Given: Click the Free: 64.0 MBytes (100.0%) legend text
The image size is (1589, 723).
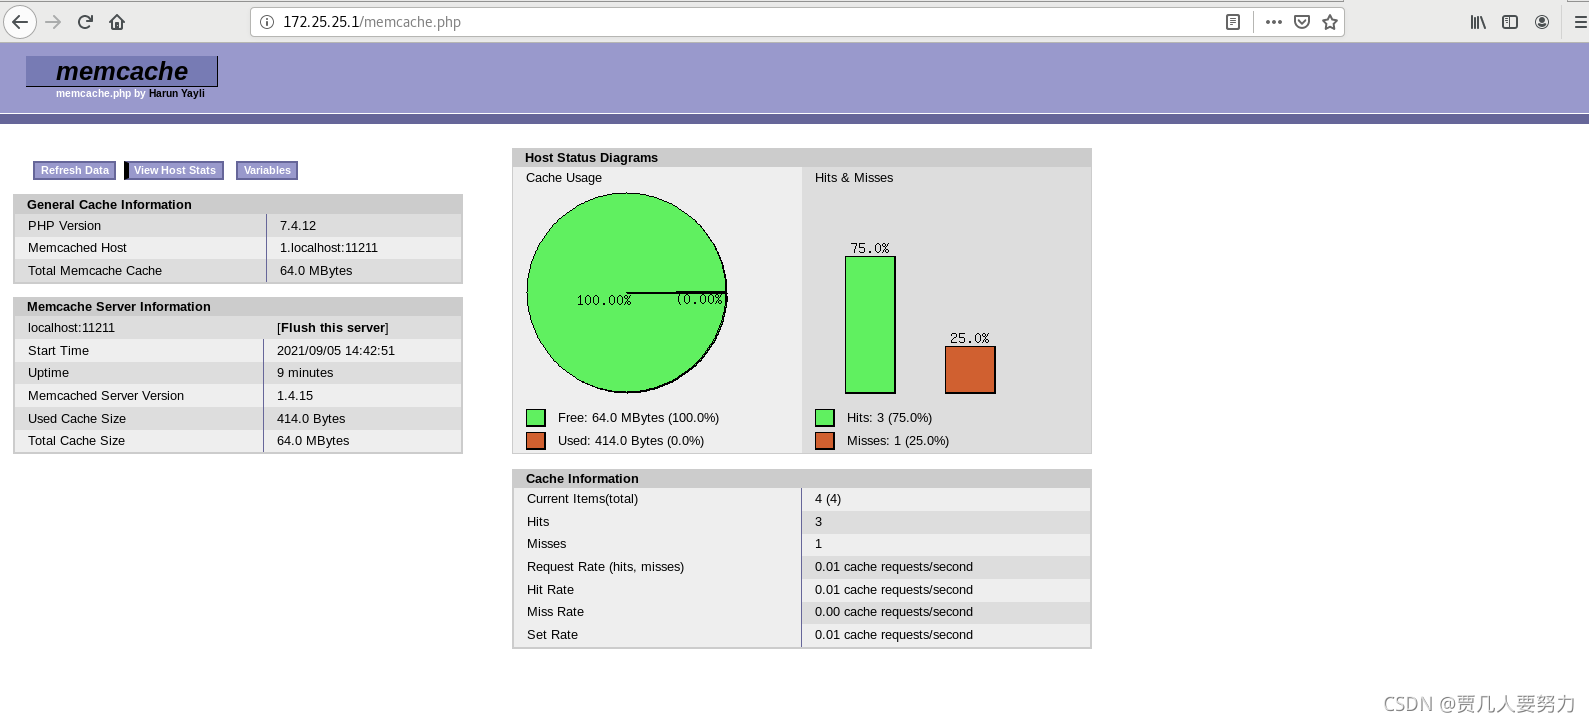Looking at the screenshot, I should (638, 418).
